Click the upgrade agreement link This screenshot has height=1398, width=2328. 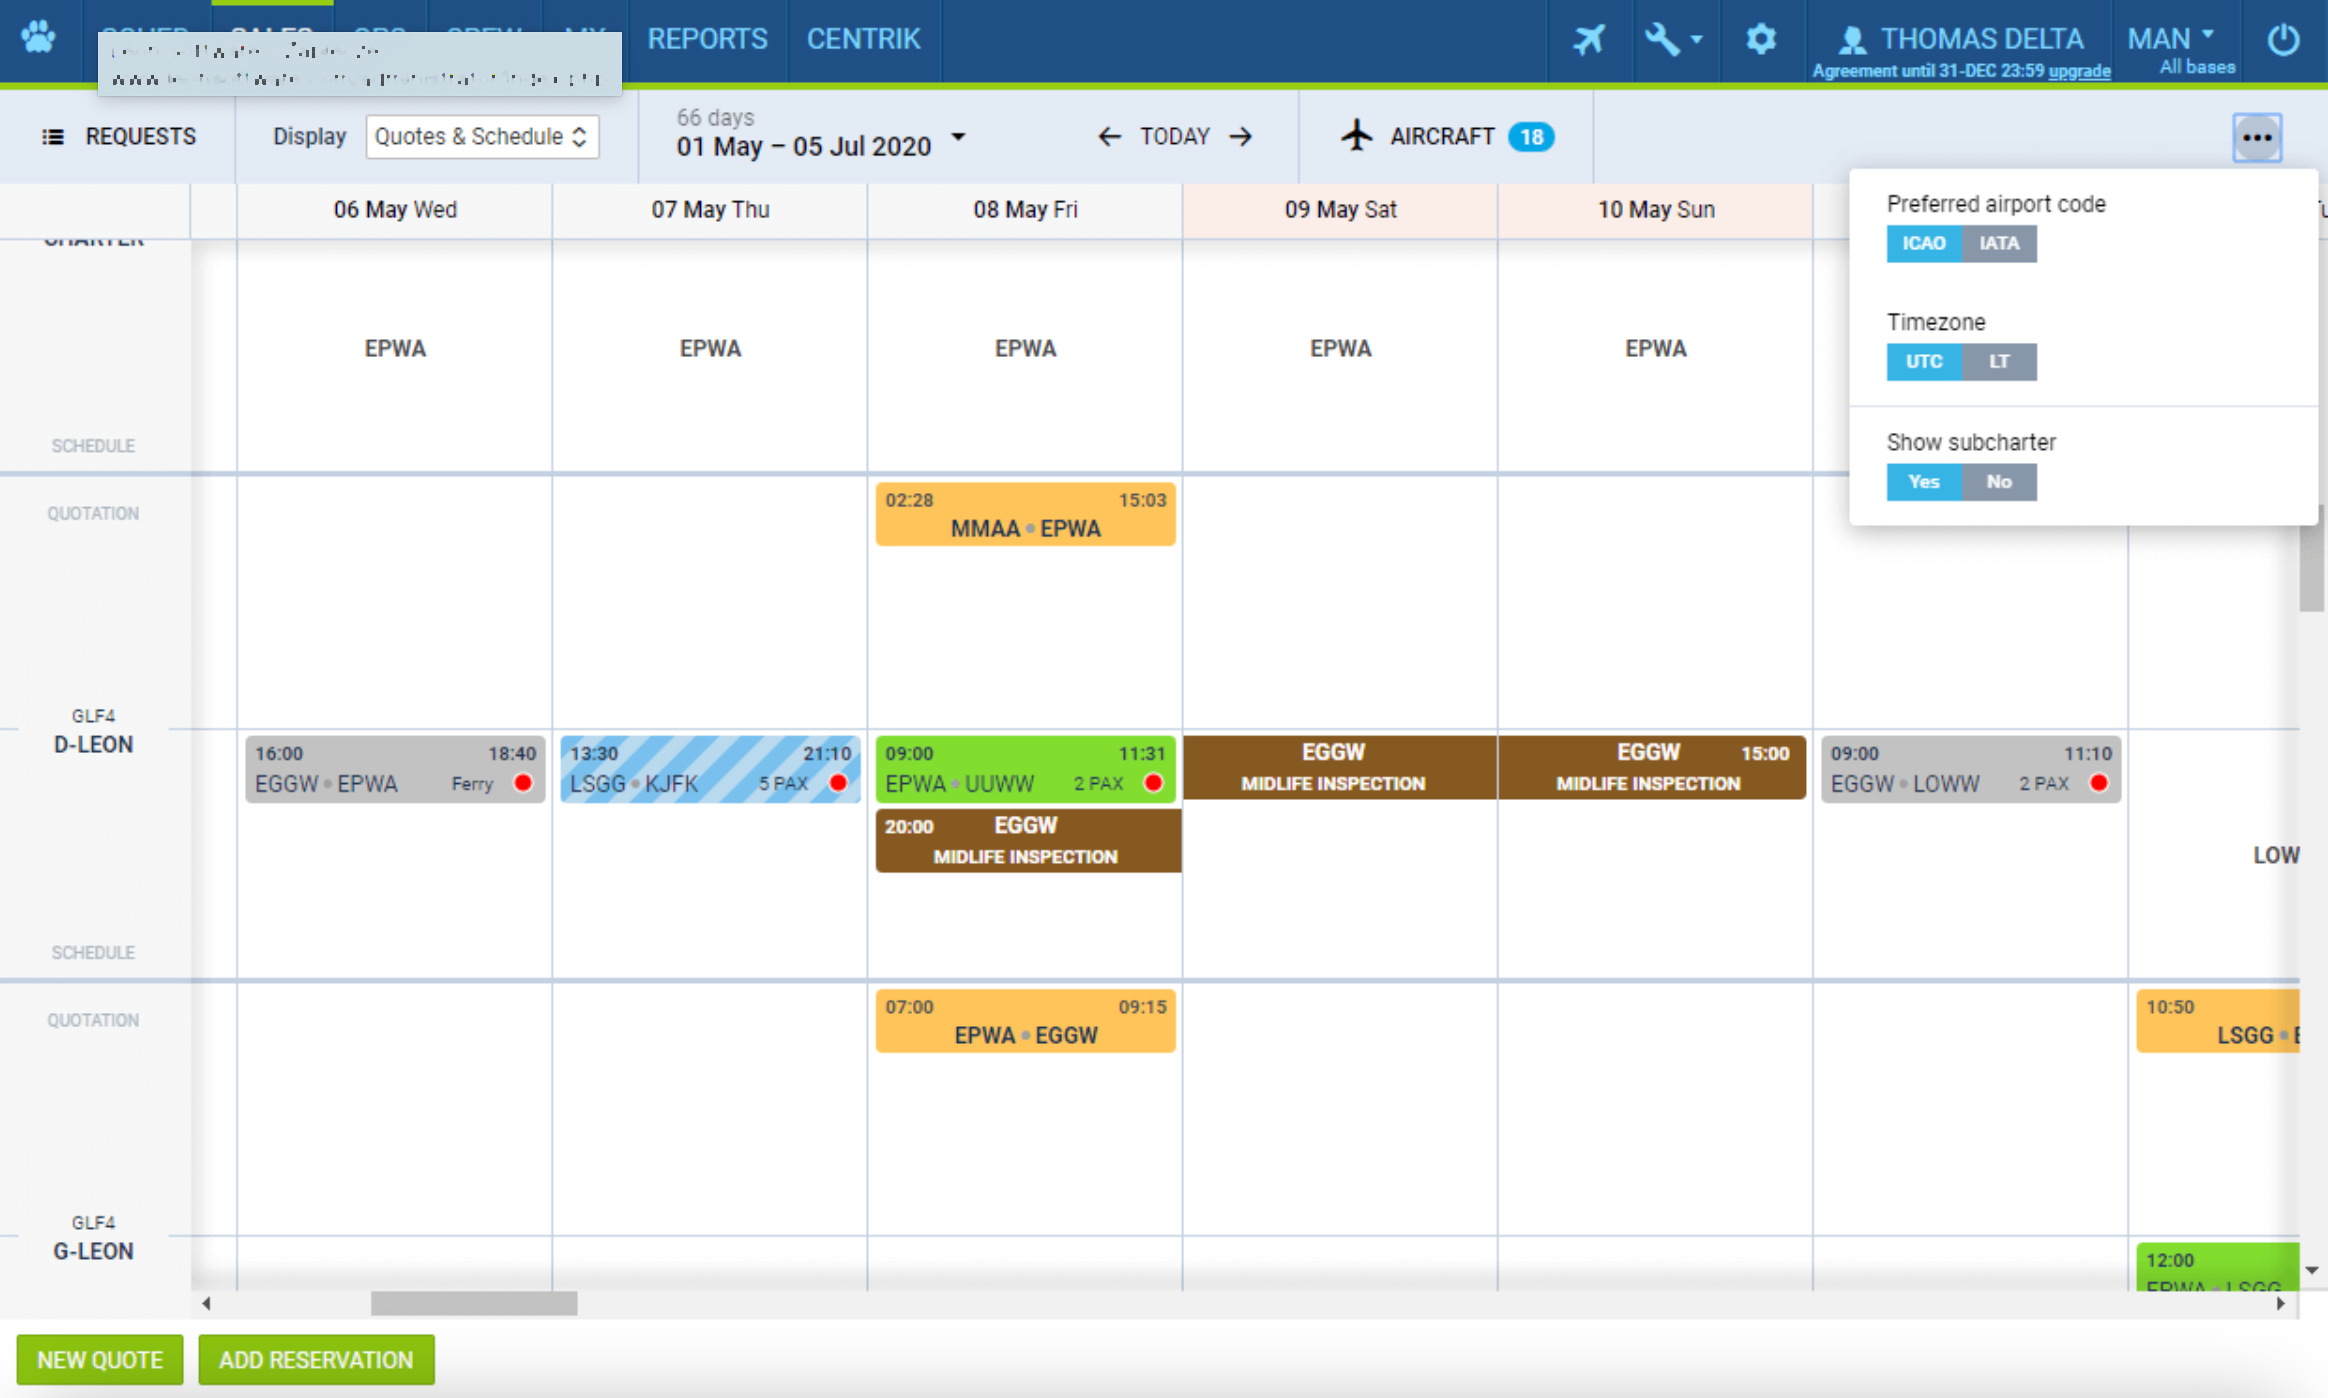coord(2079,71)
